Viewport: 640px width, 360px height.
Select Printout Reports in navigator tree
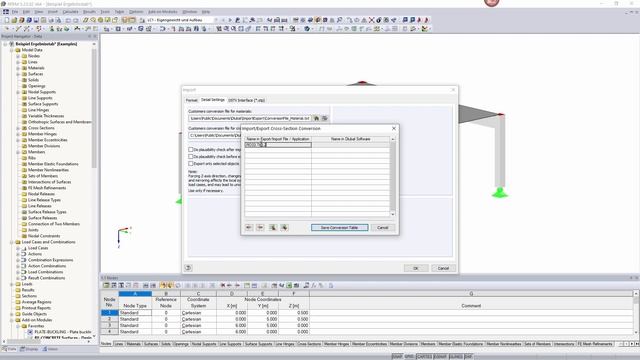click(x=36, y=308)
